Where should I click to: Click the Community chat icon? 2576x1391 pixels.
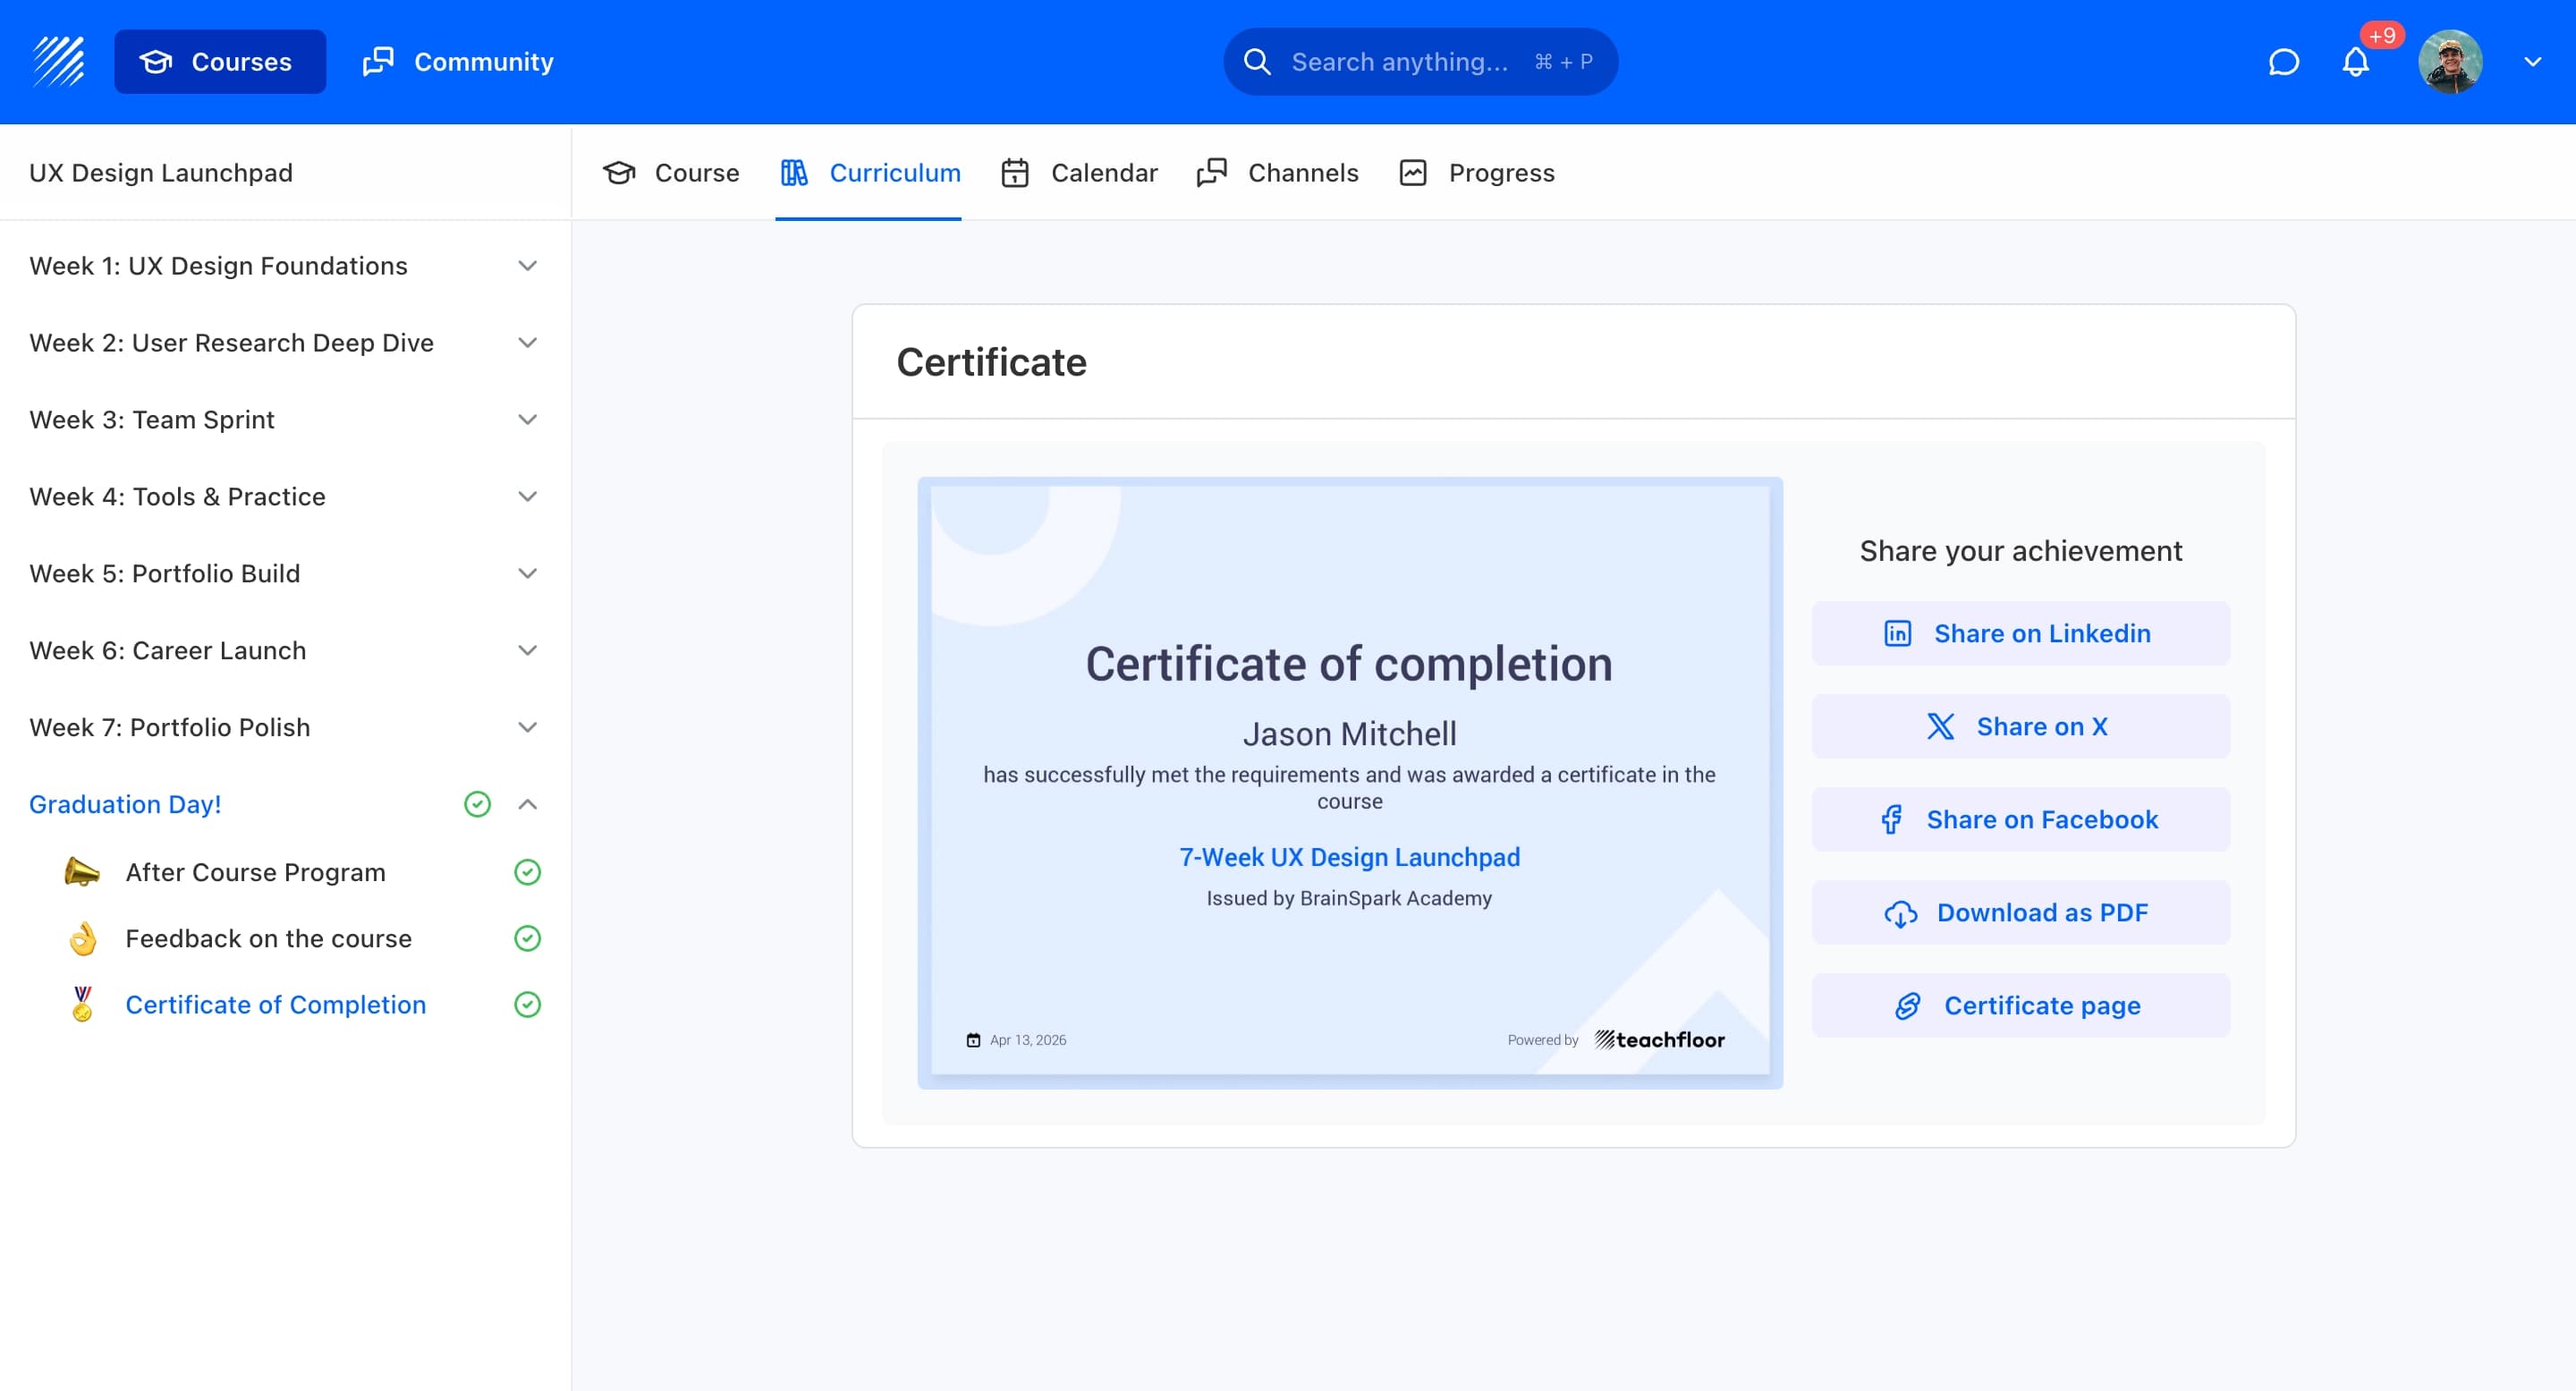[378, 62]
